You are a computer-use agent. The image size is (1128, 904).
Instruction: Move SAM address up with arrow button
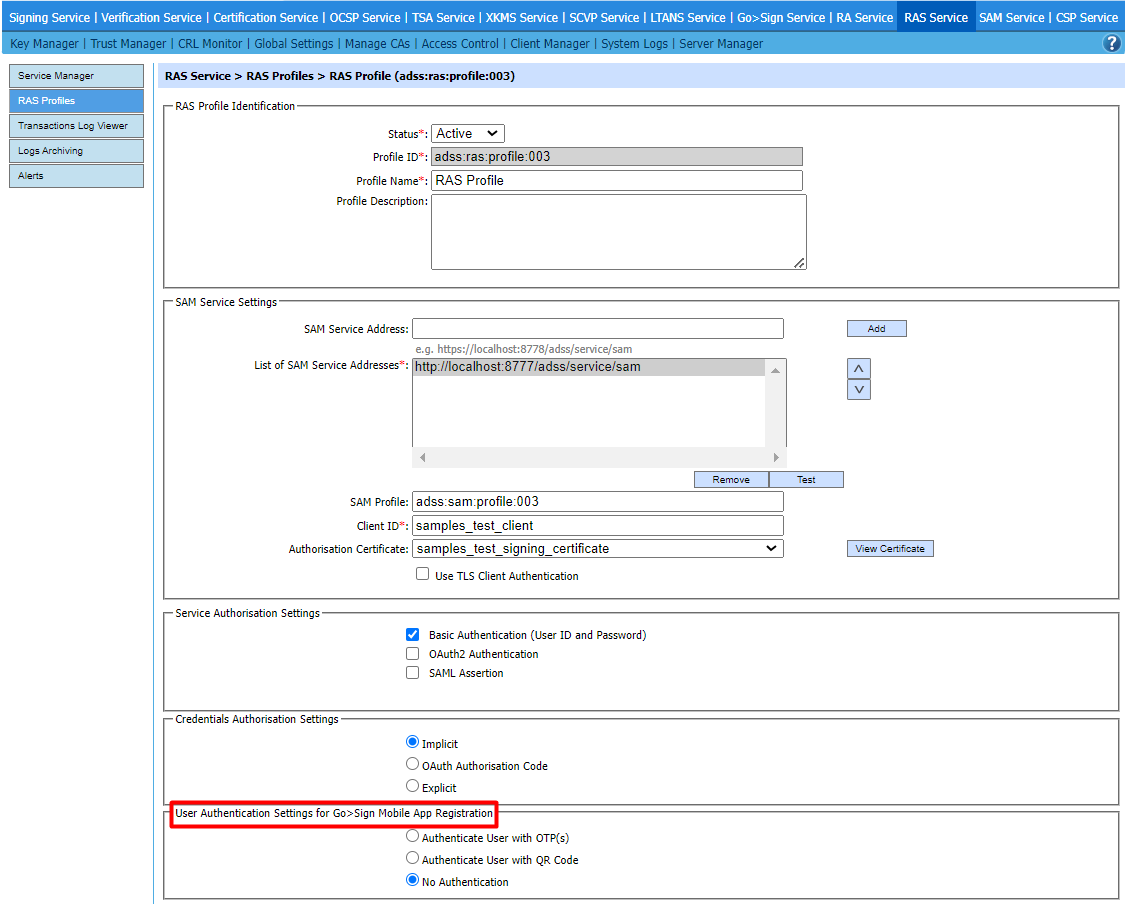pyautogui.click(x=858, y=368)
